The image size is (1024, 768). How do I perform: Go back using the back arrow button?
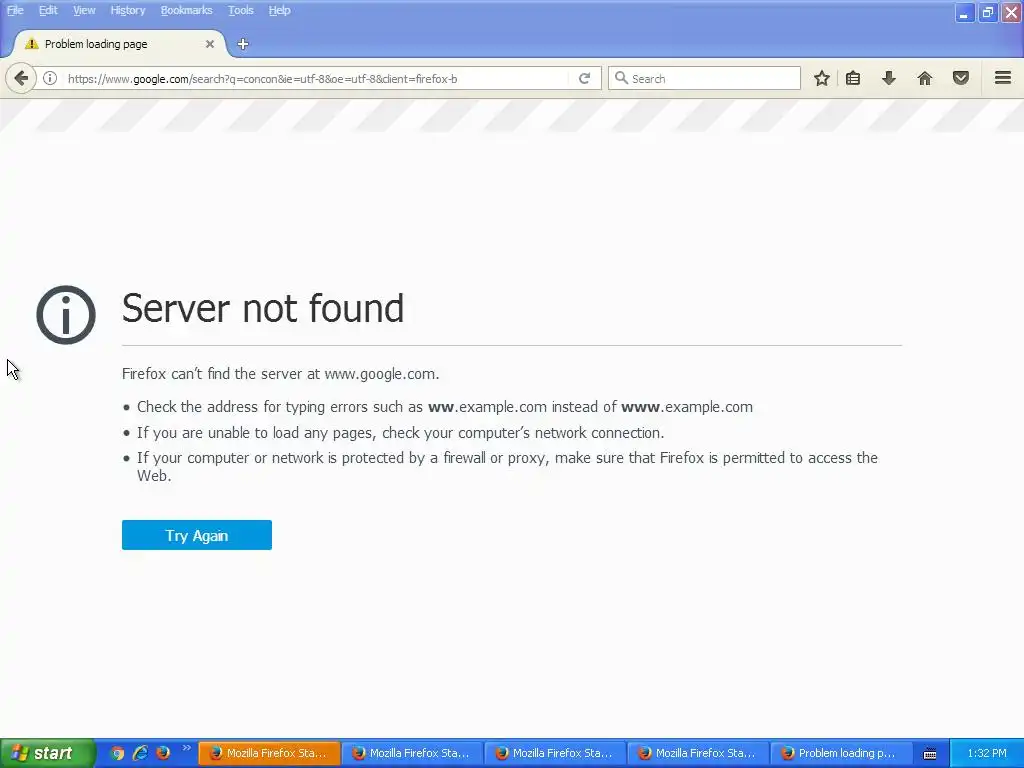[21, 78]
